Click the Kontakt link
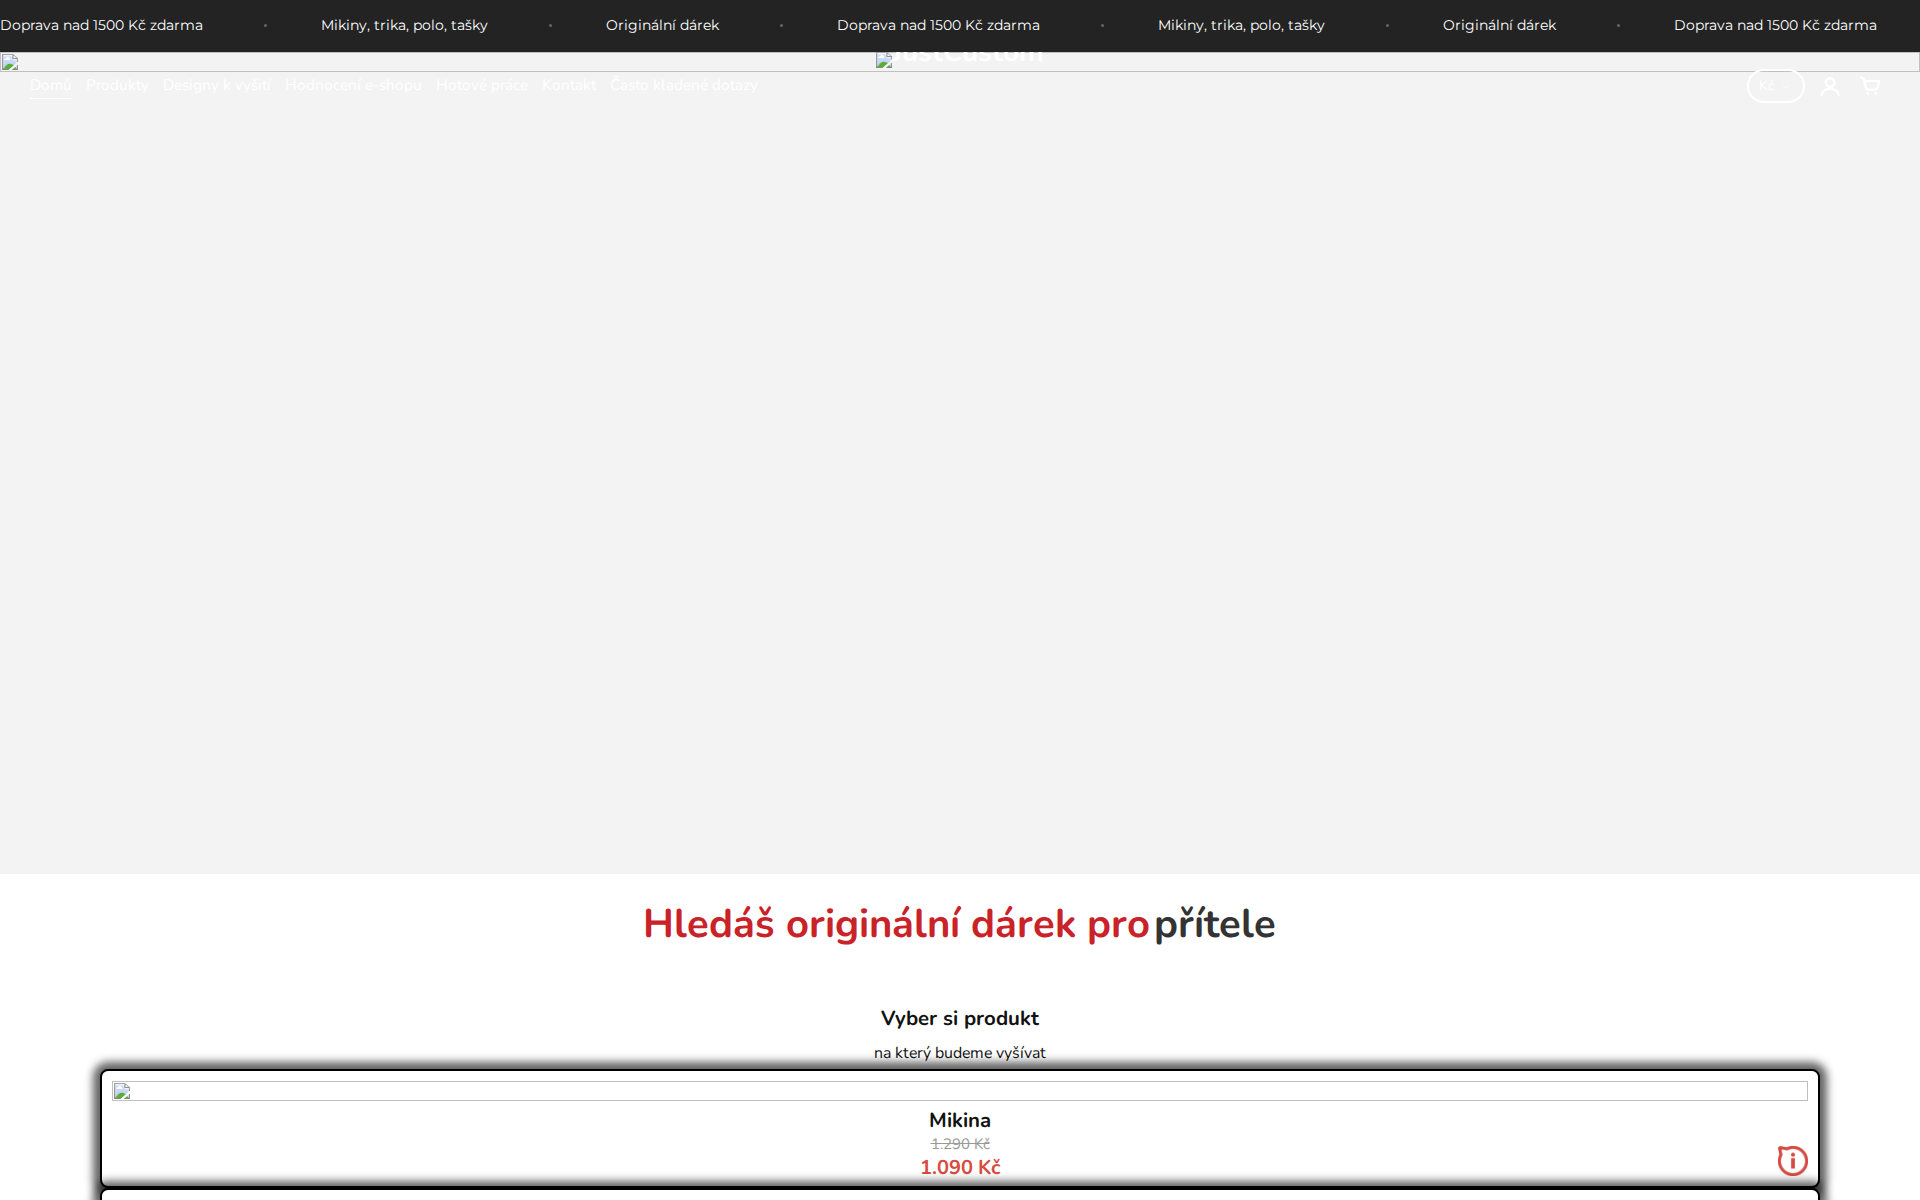 (x=568, y=86)
